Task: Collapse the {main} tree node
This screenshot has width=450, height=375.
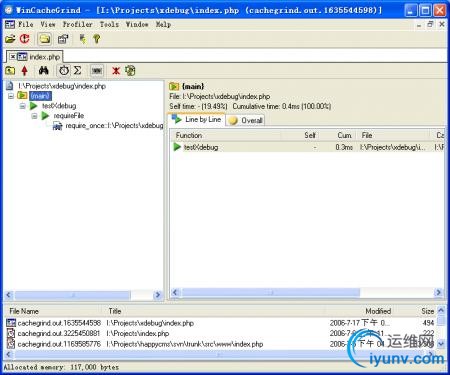Action: [11, 96]
